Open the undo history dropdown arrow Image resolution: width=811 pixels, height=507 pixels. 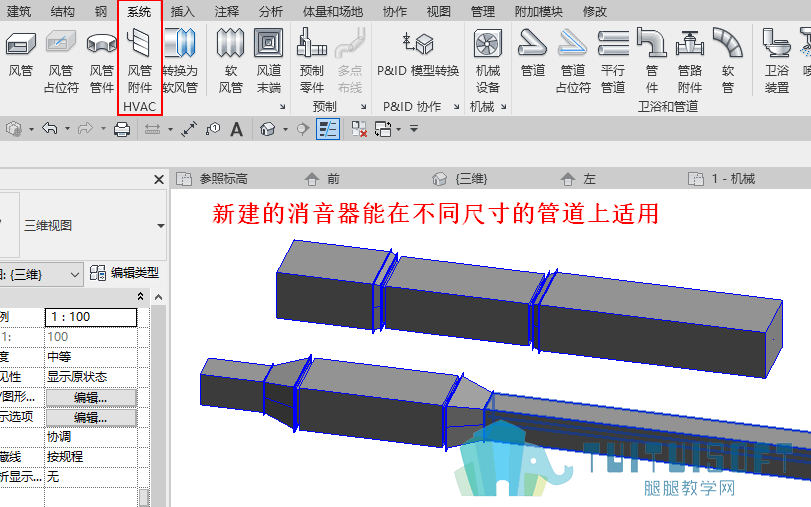tap(67, 129)
